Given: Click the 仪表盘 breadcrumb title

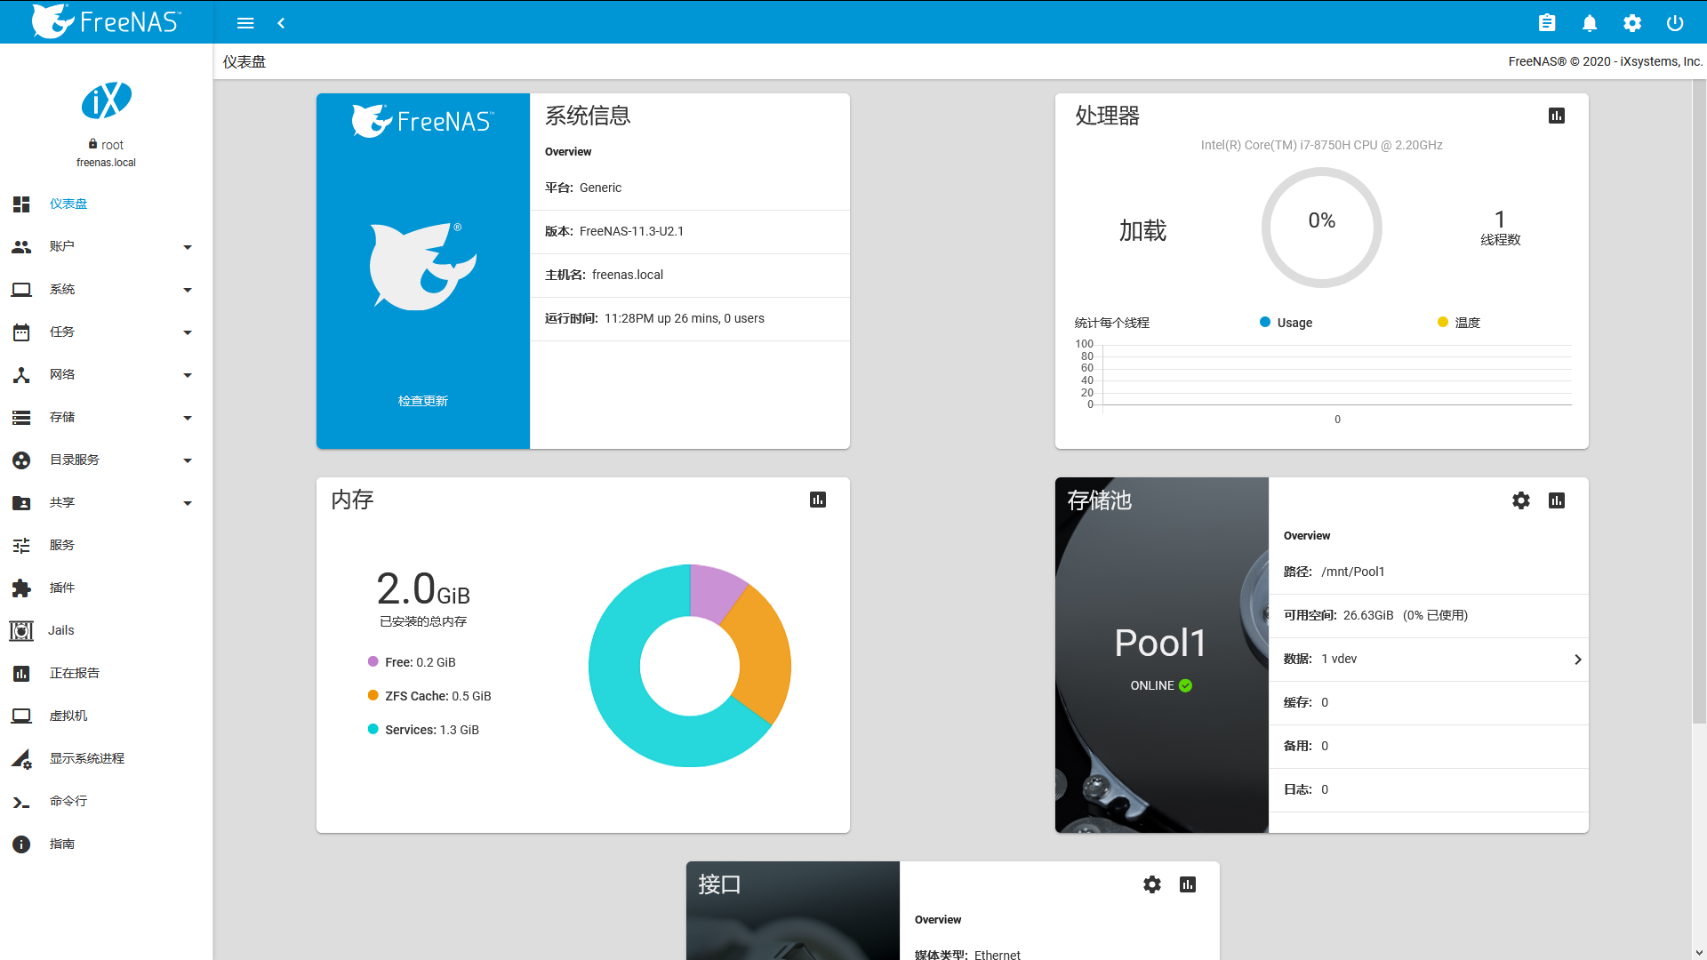Looking at the screenshot, I should click(244, 62).
